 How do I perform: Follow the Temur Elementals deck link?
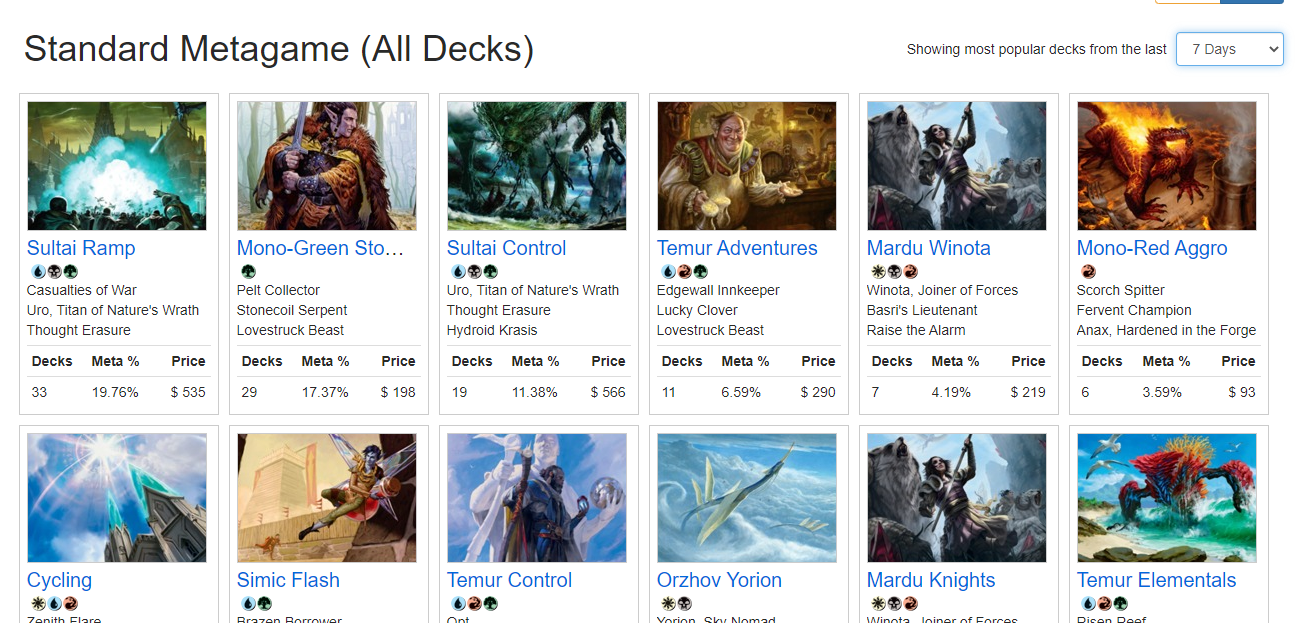pos(1156,580)
